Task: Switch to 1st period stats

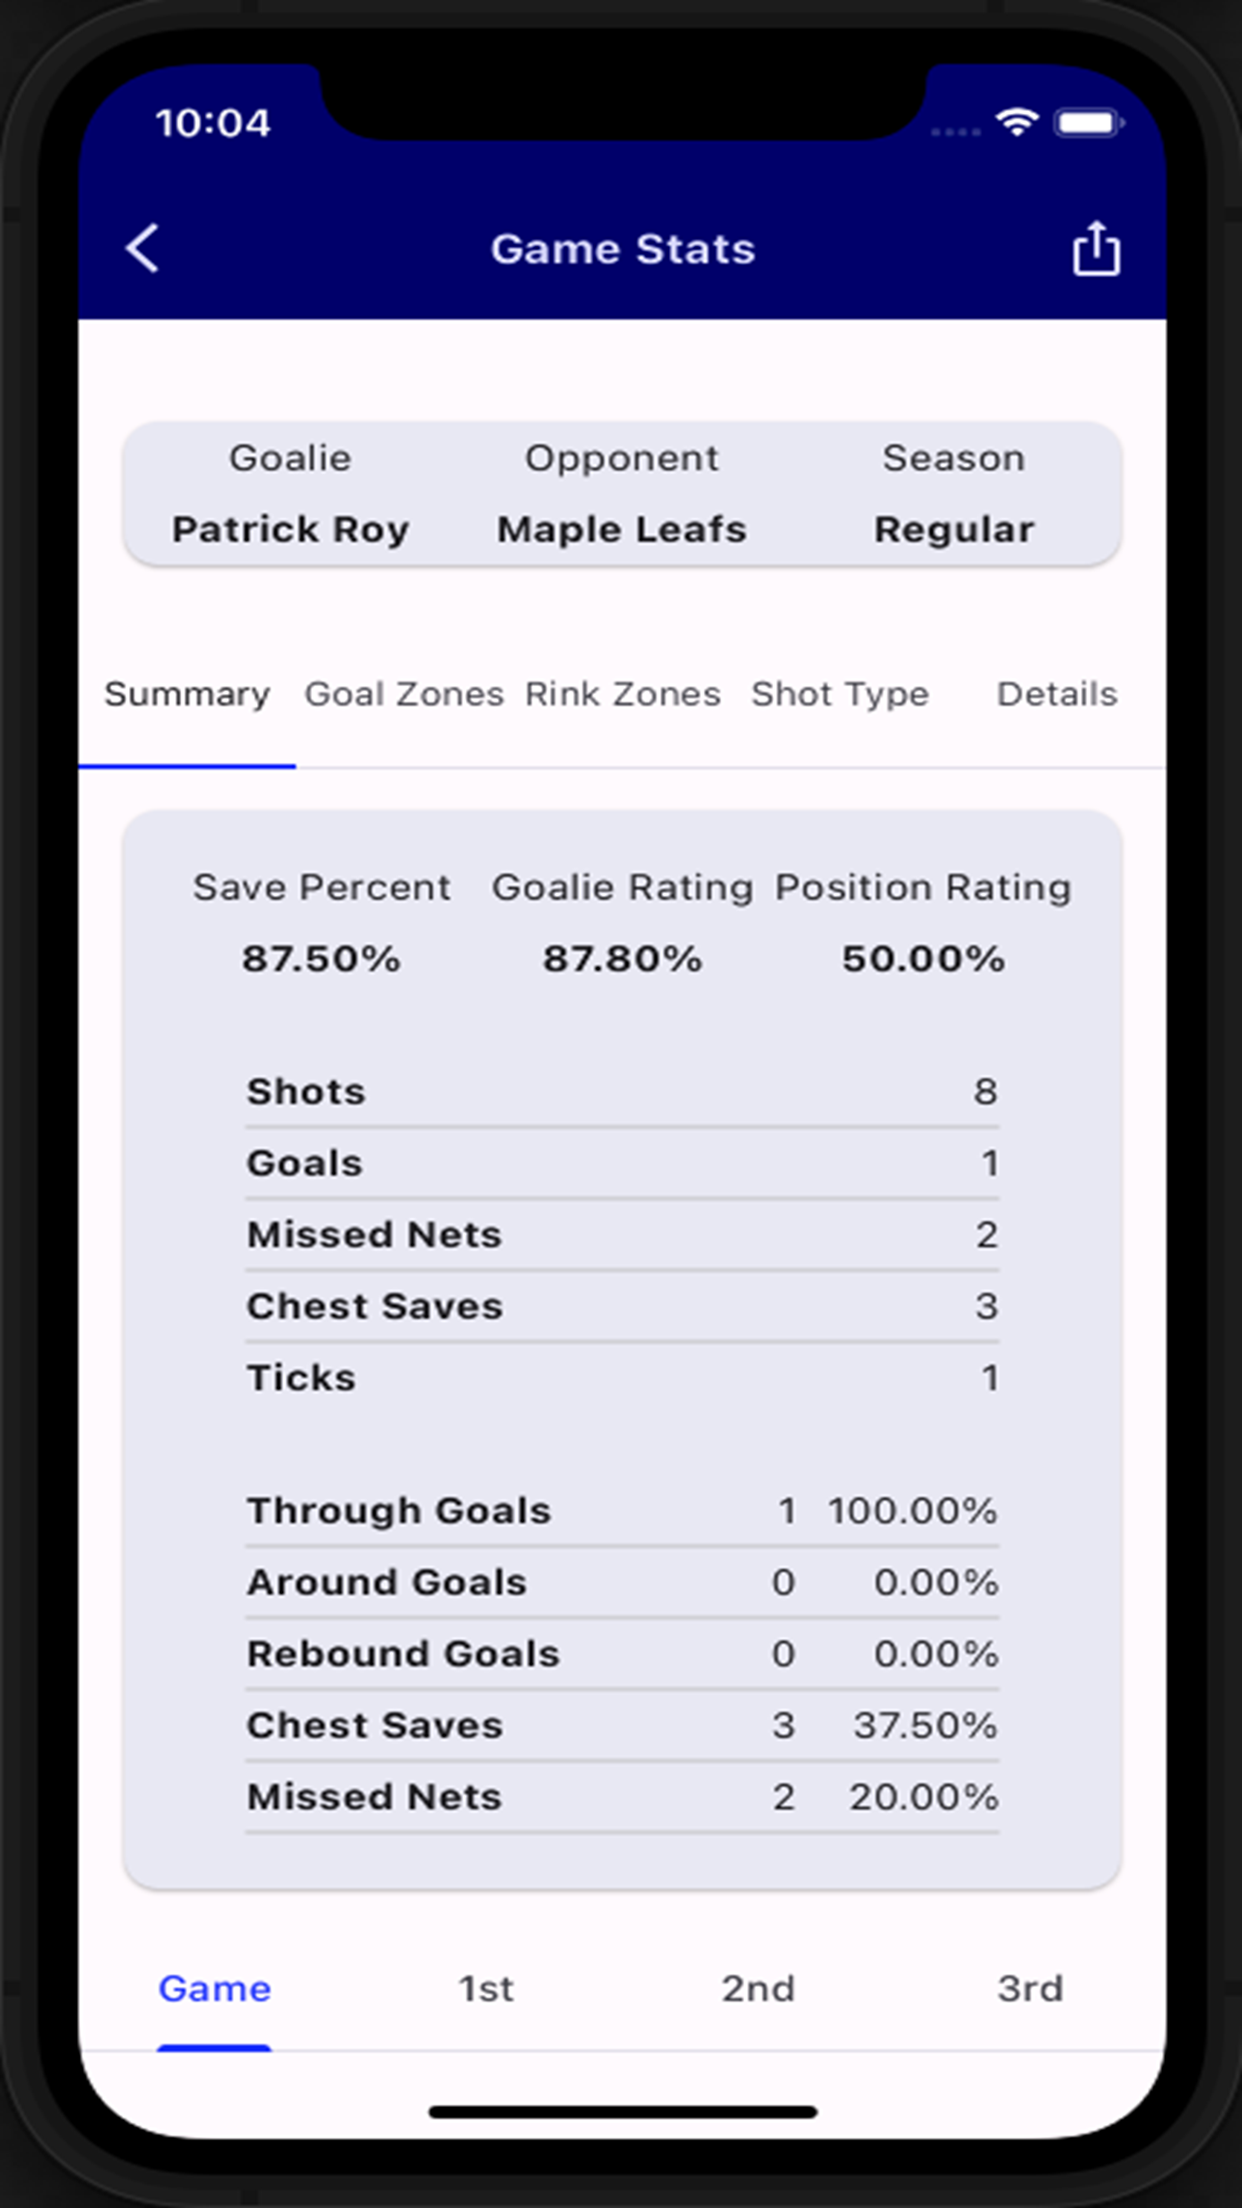Action: (x=486, y=1989)
